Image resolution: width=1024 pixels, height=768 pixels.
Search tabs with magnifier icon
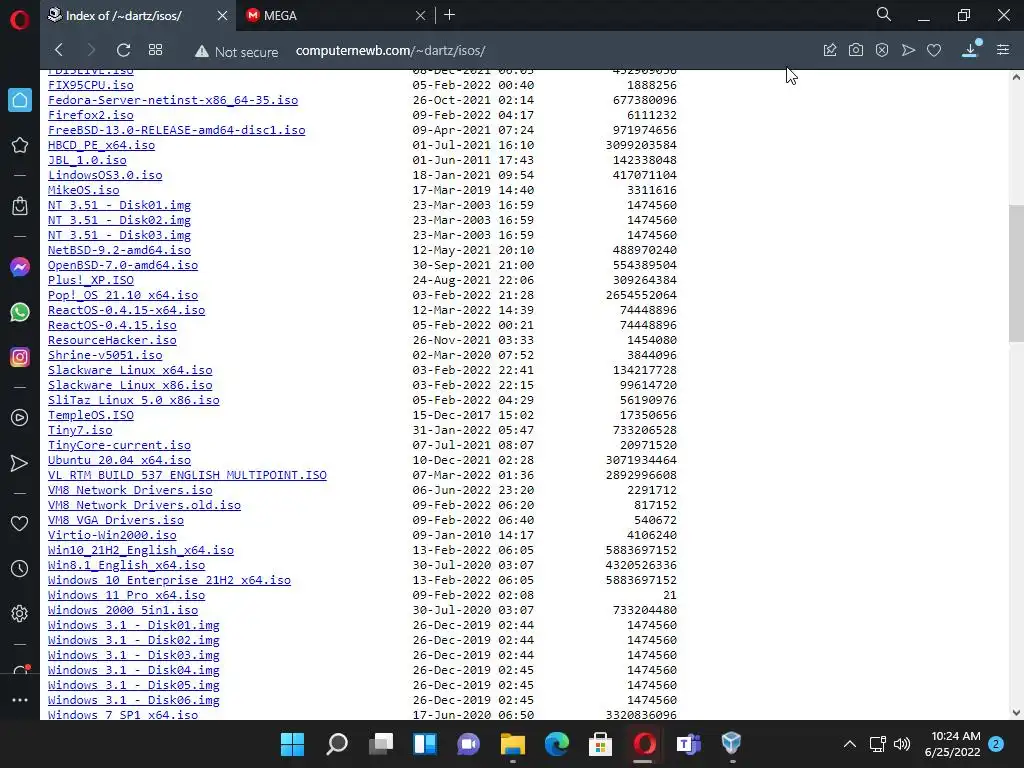[x=884, y=14]
